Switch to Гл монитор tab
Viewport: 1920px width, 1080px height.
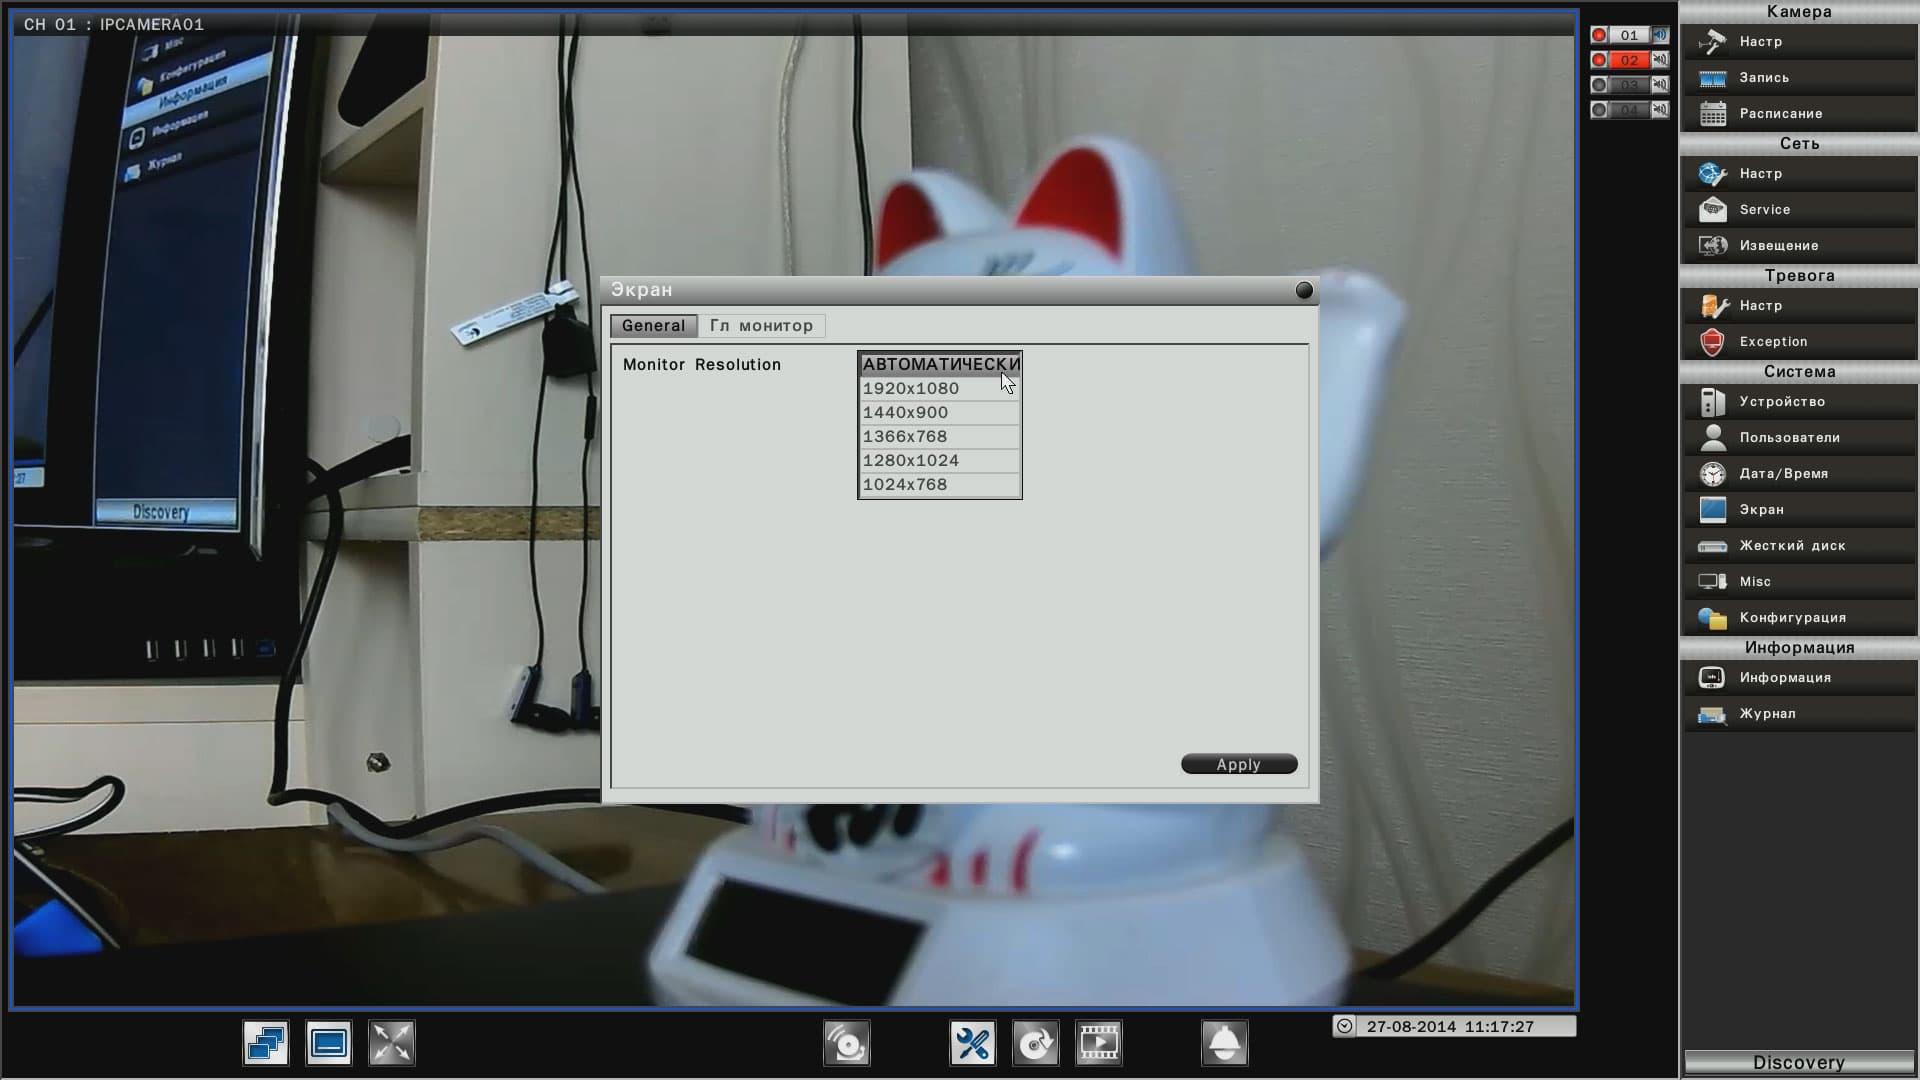coord(761,326)
